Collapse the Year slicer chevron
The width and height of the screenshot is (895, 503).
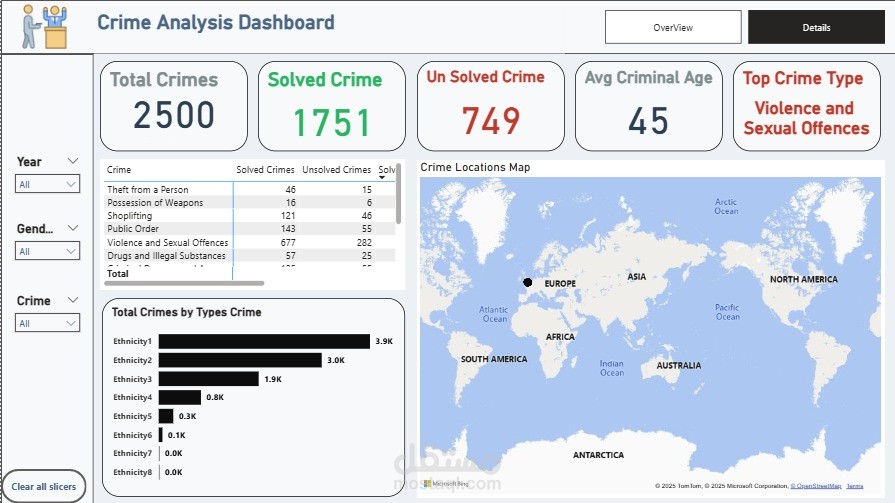(72, 161)
